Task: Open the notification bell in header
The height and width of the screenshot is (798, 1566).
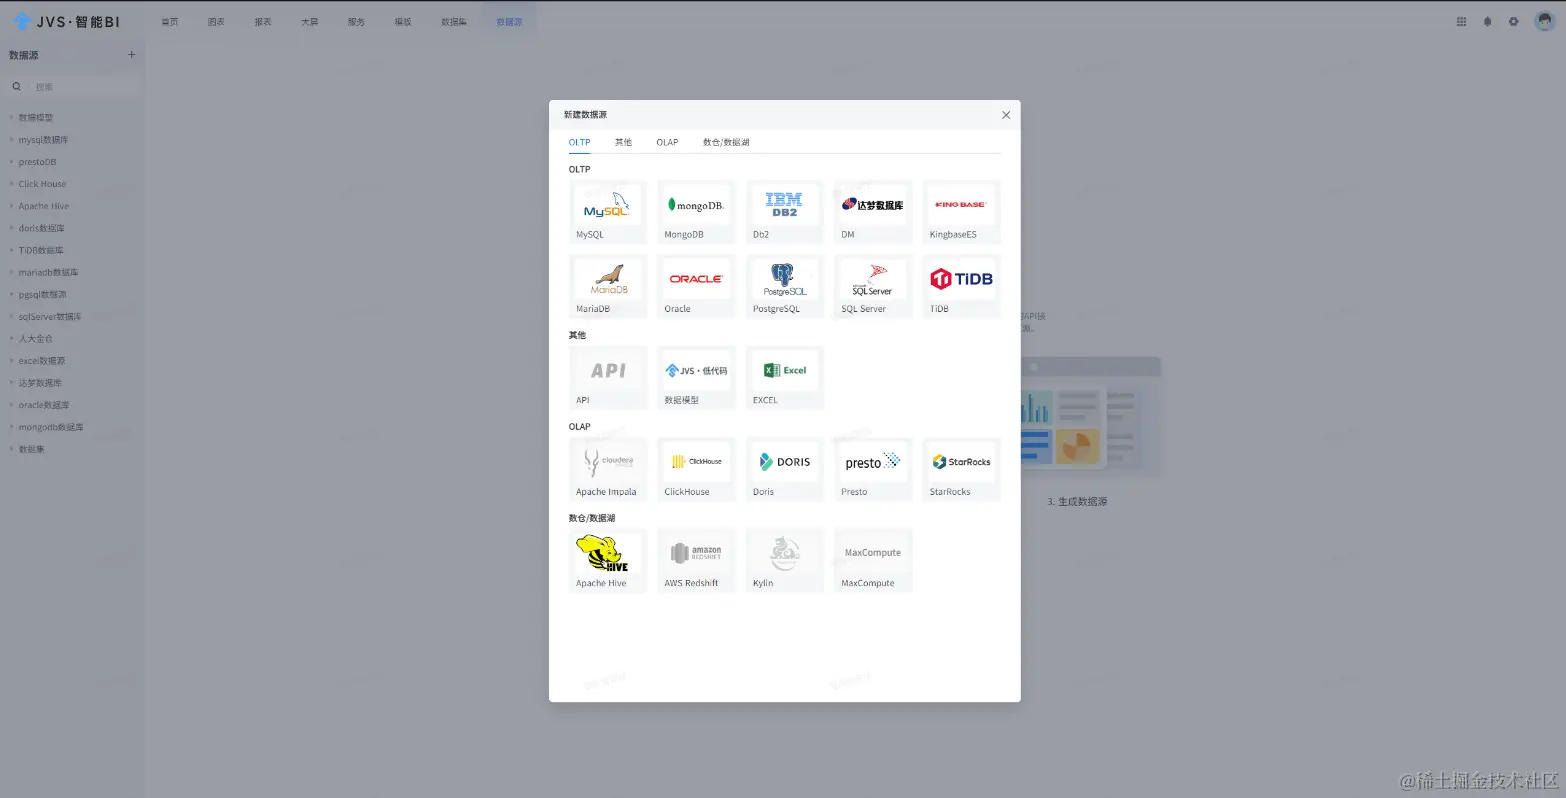Action: click(x=1487, y=21)
